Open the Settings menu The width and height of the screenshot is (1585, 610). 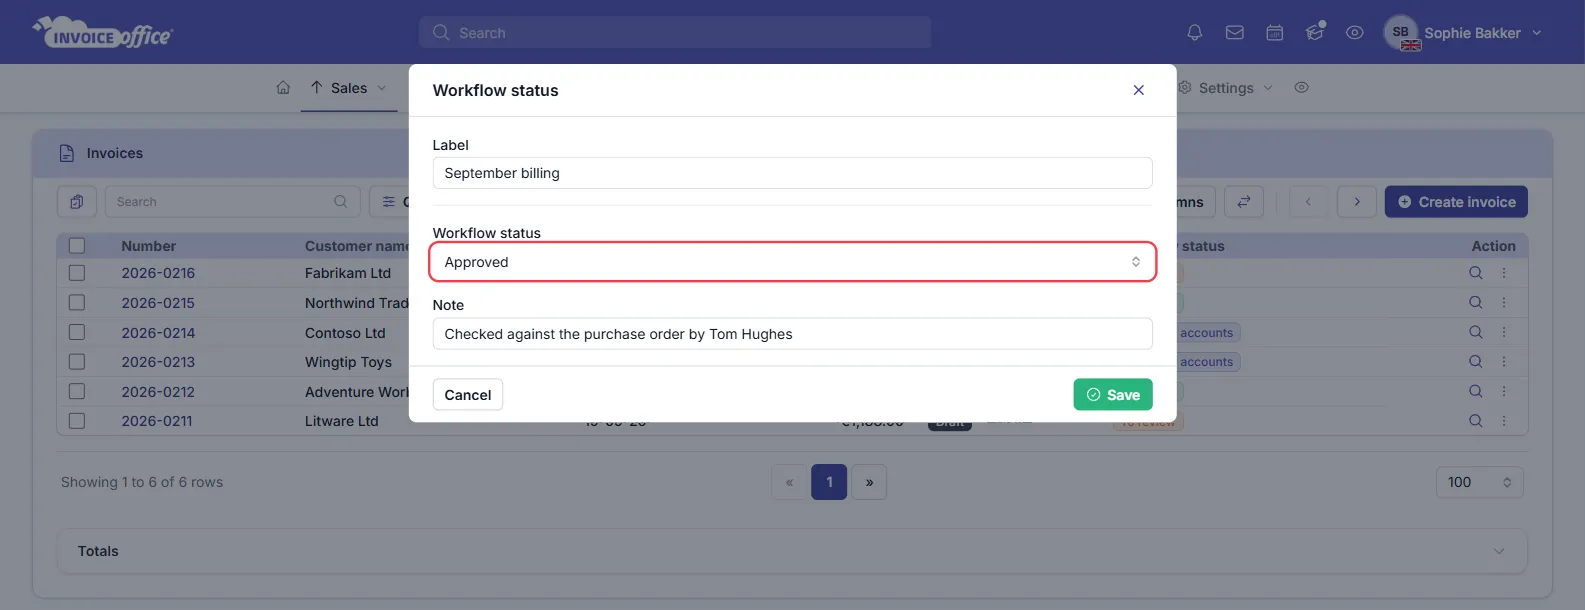[x=1226, y=88]
